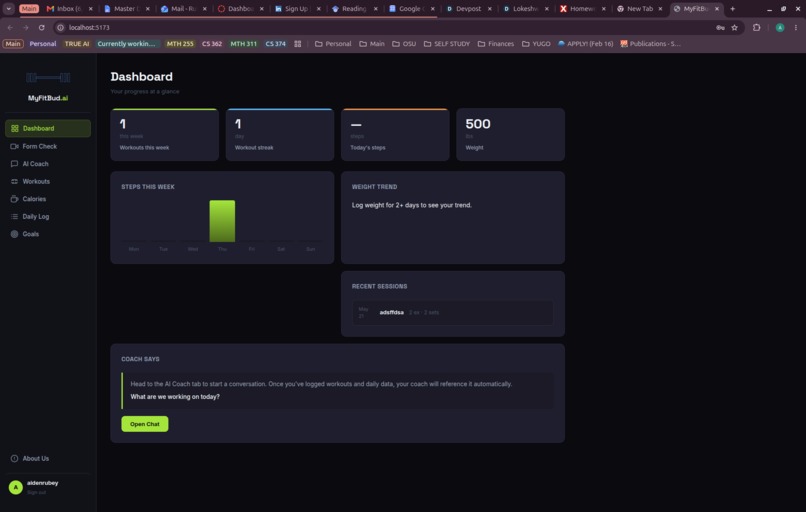806x512 pixels.
Task: Open Chrome three-dot menu
Action: (x=796, y=28)
